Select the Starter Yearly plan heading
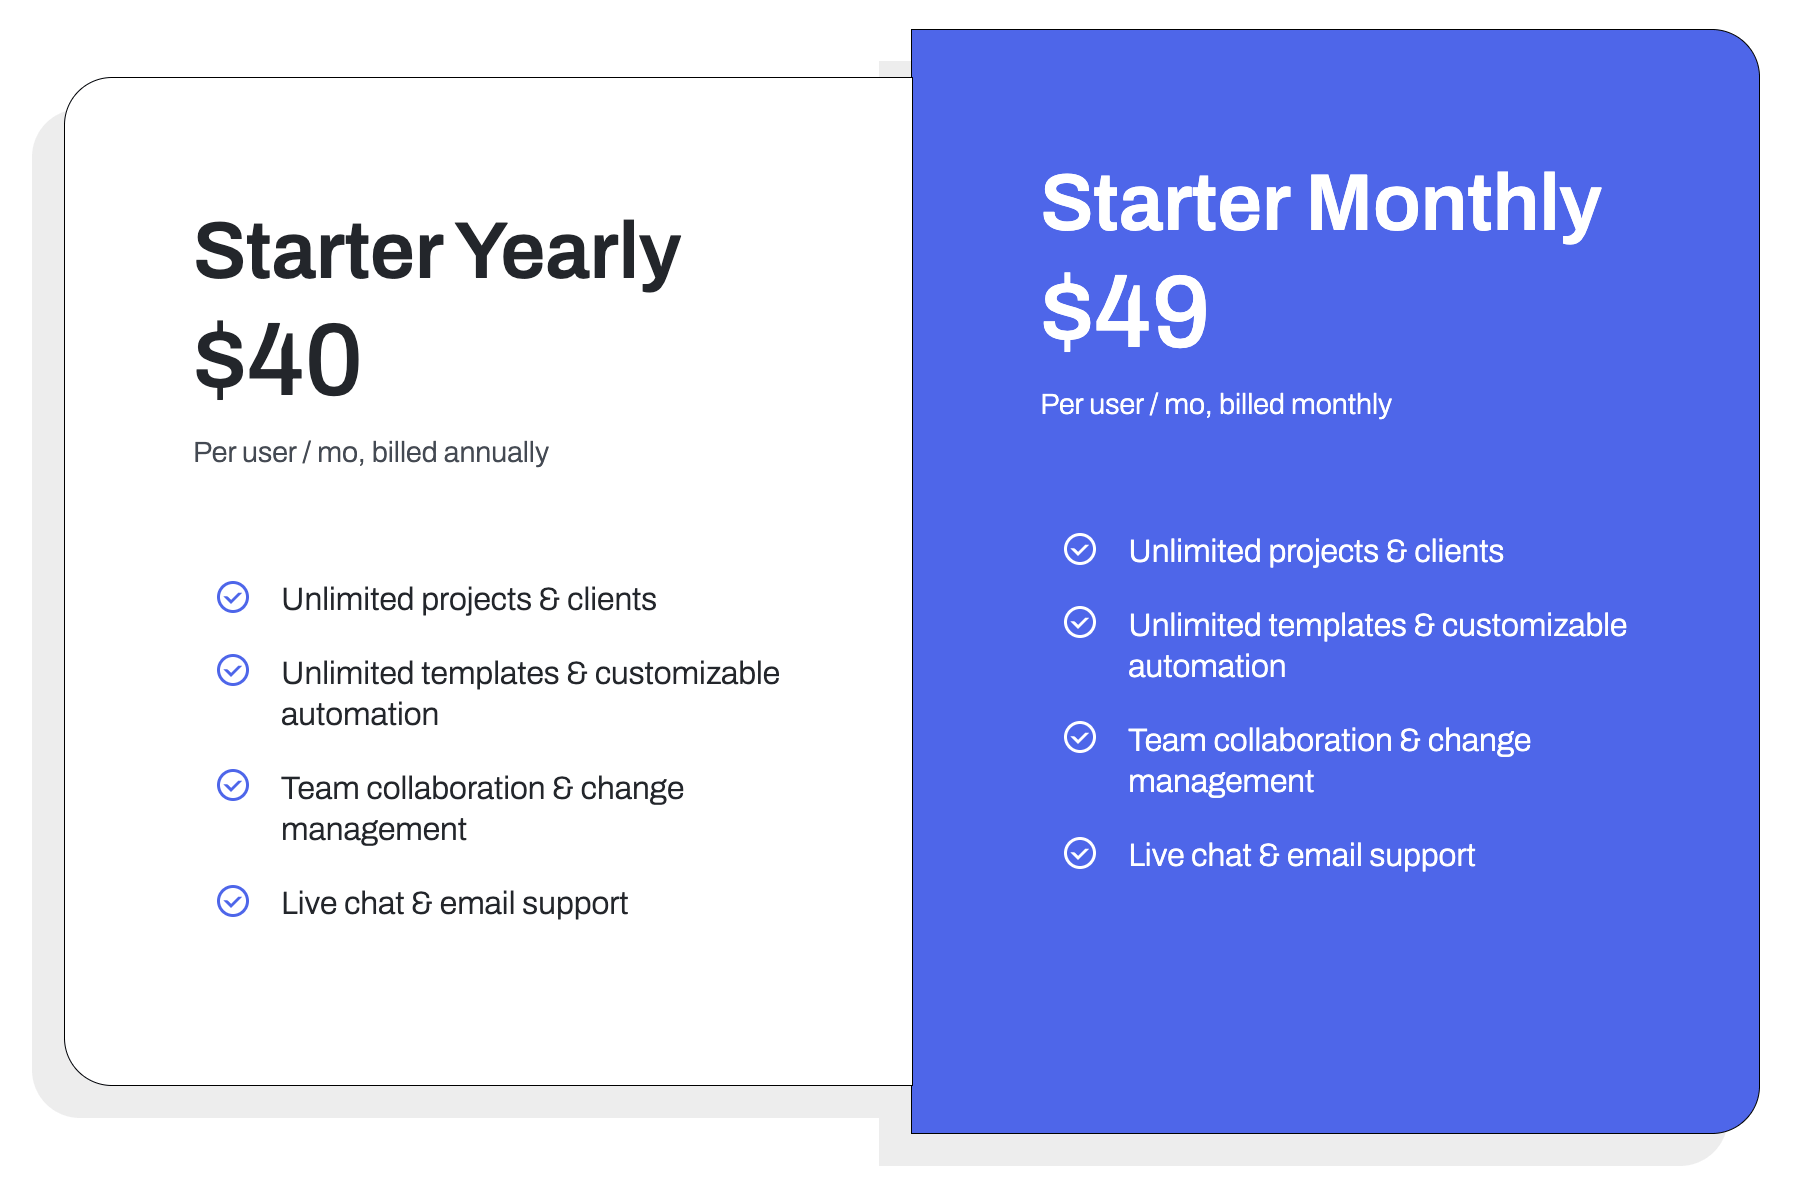 [x=437, y=251]
